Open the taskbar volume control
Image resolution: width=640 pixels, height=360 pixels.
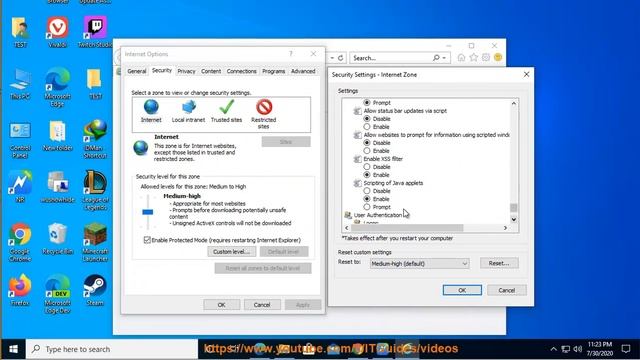click(x=578, y=349)
